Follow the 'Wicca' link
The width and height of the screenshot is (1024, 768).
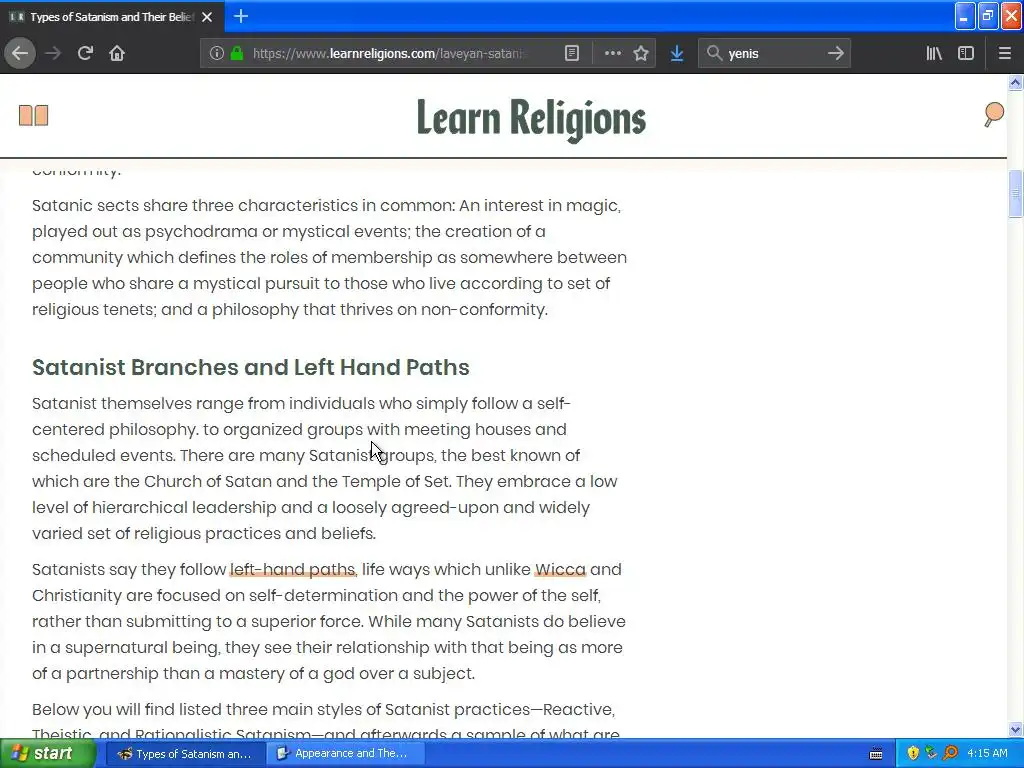[x=560, y=569]
